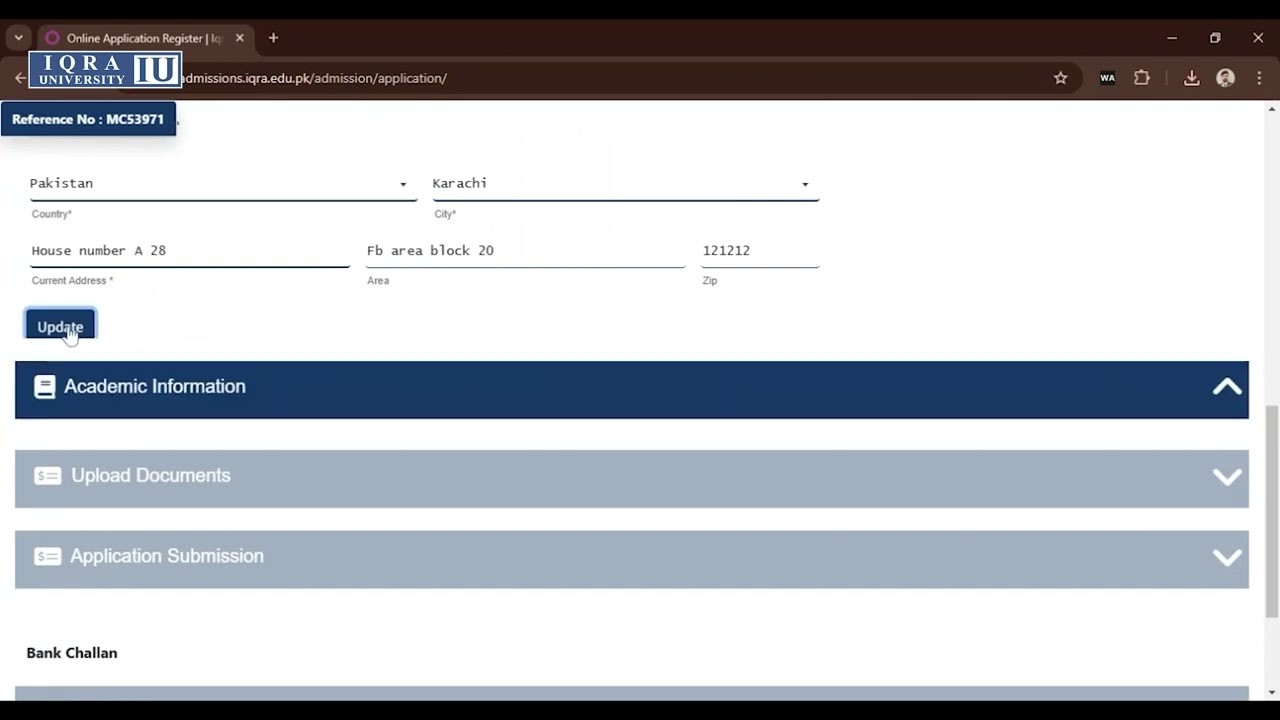The image size is (1280, 720).
Task: Click the Bank Challan heading
Action: (72, 653)
